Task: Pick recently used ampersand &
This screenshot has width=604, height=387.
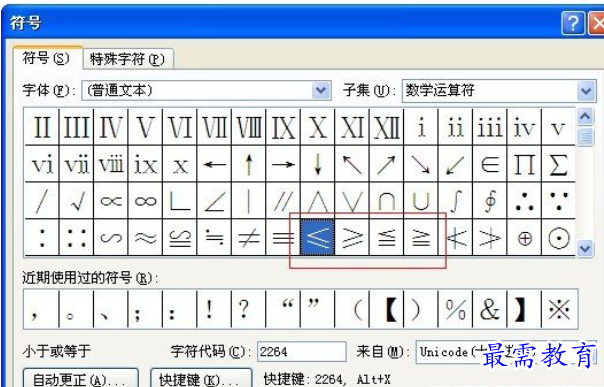Action: [x=490, y=309]
